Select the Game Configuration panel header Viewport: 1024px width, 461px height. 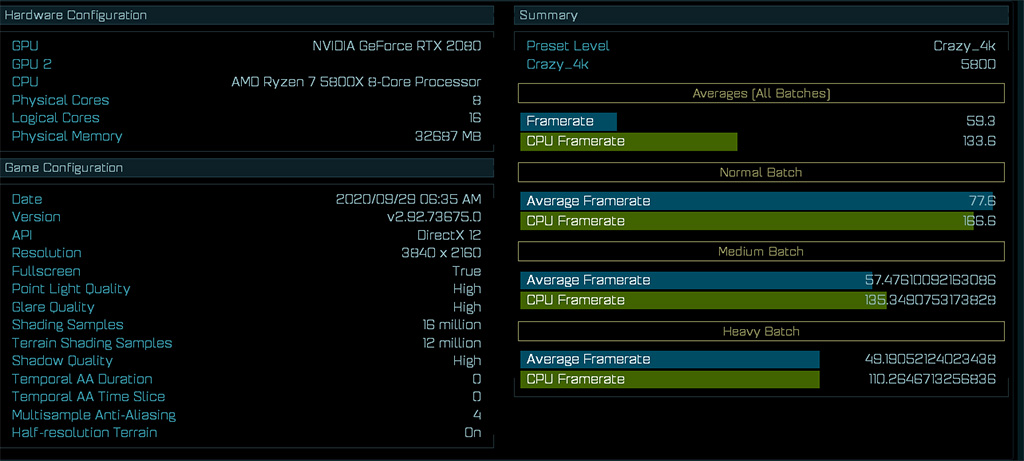coord(247,168)
